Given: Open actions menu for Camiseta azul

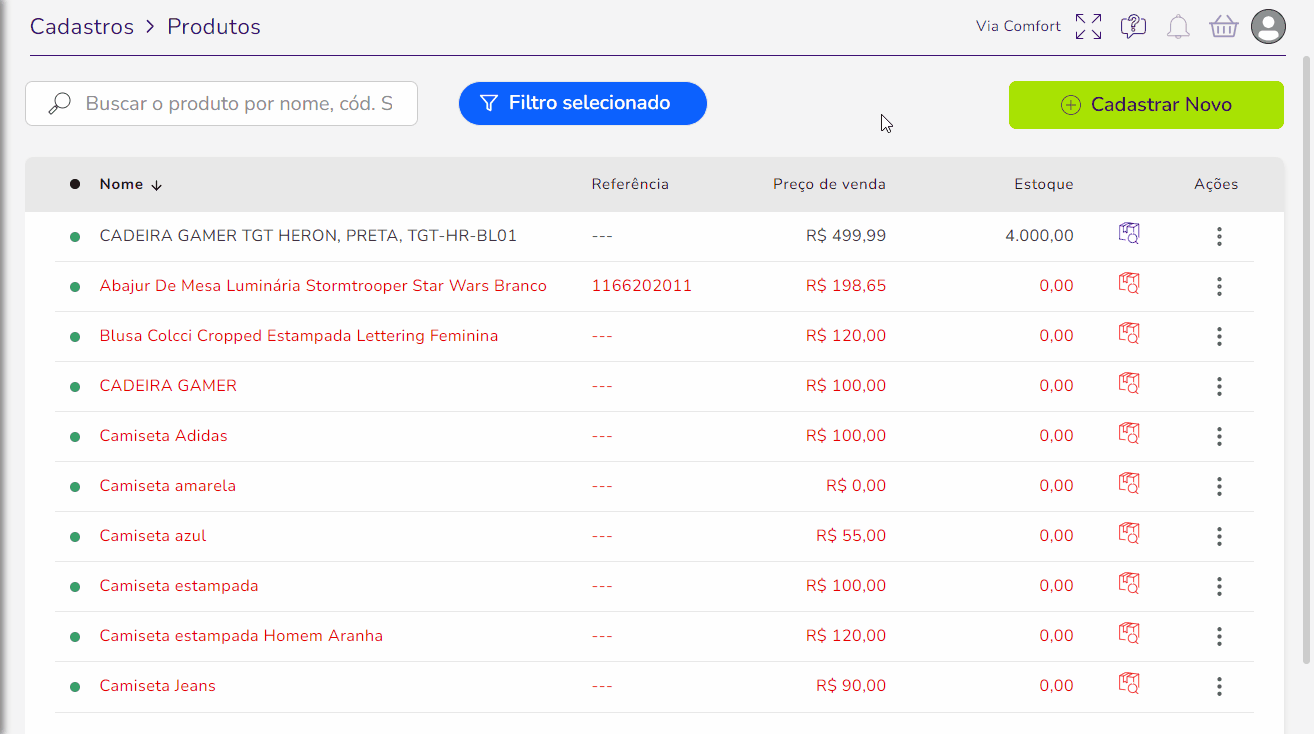Looking at the screenshot, I should click(x=1219, y=536).
